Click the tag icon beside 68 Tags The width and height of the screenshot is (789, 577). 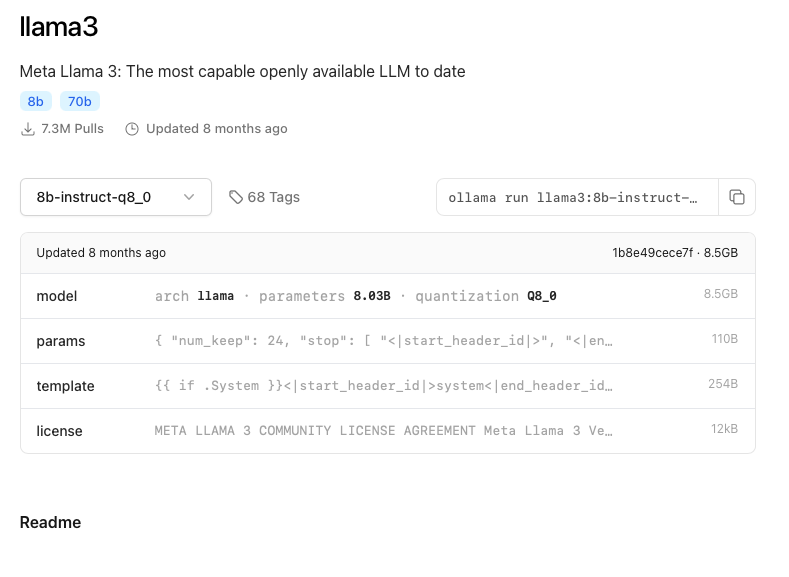click(235, 197)
